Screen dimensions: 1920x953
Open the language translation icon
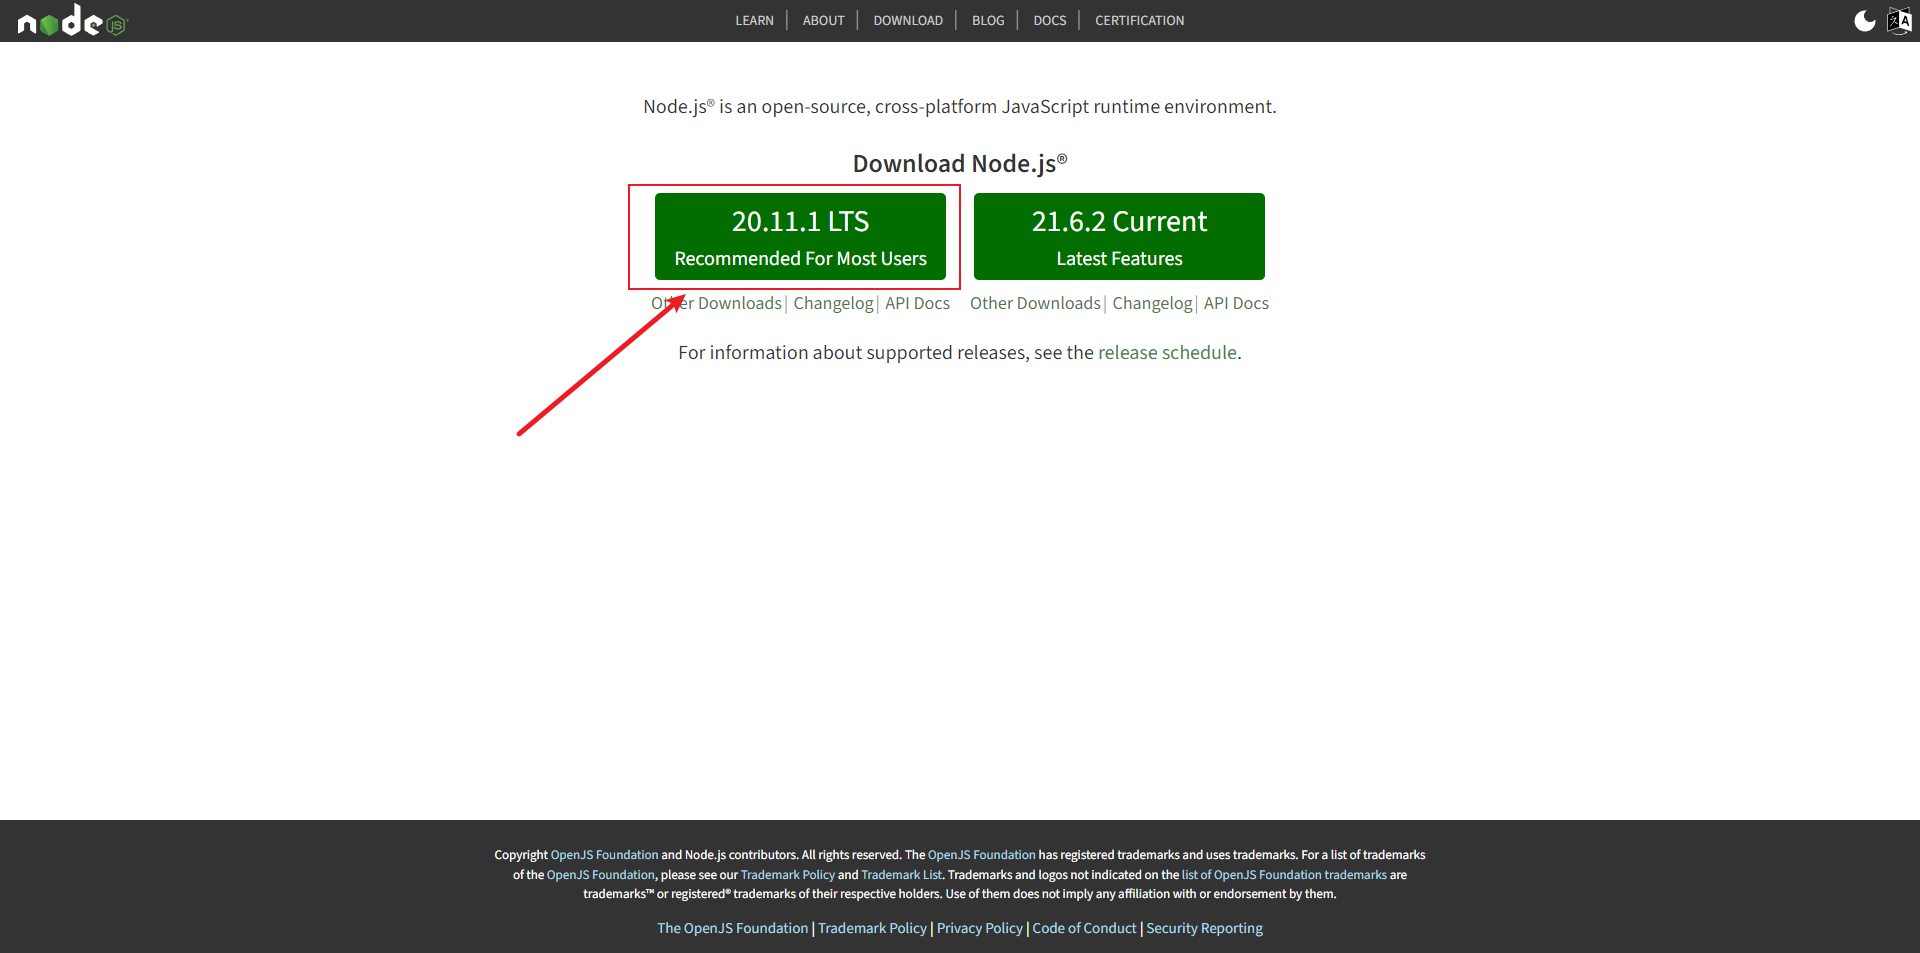click(1899, 21)
